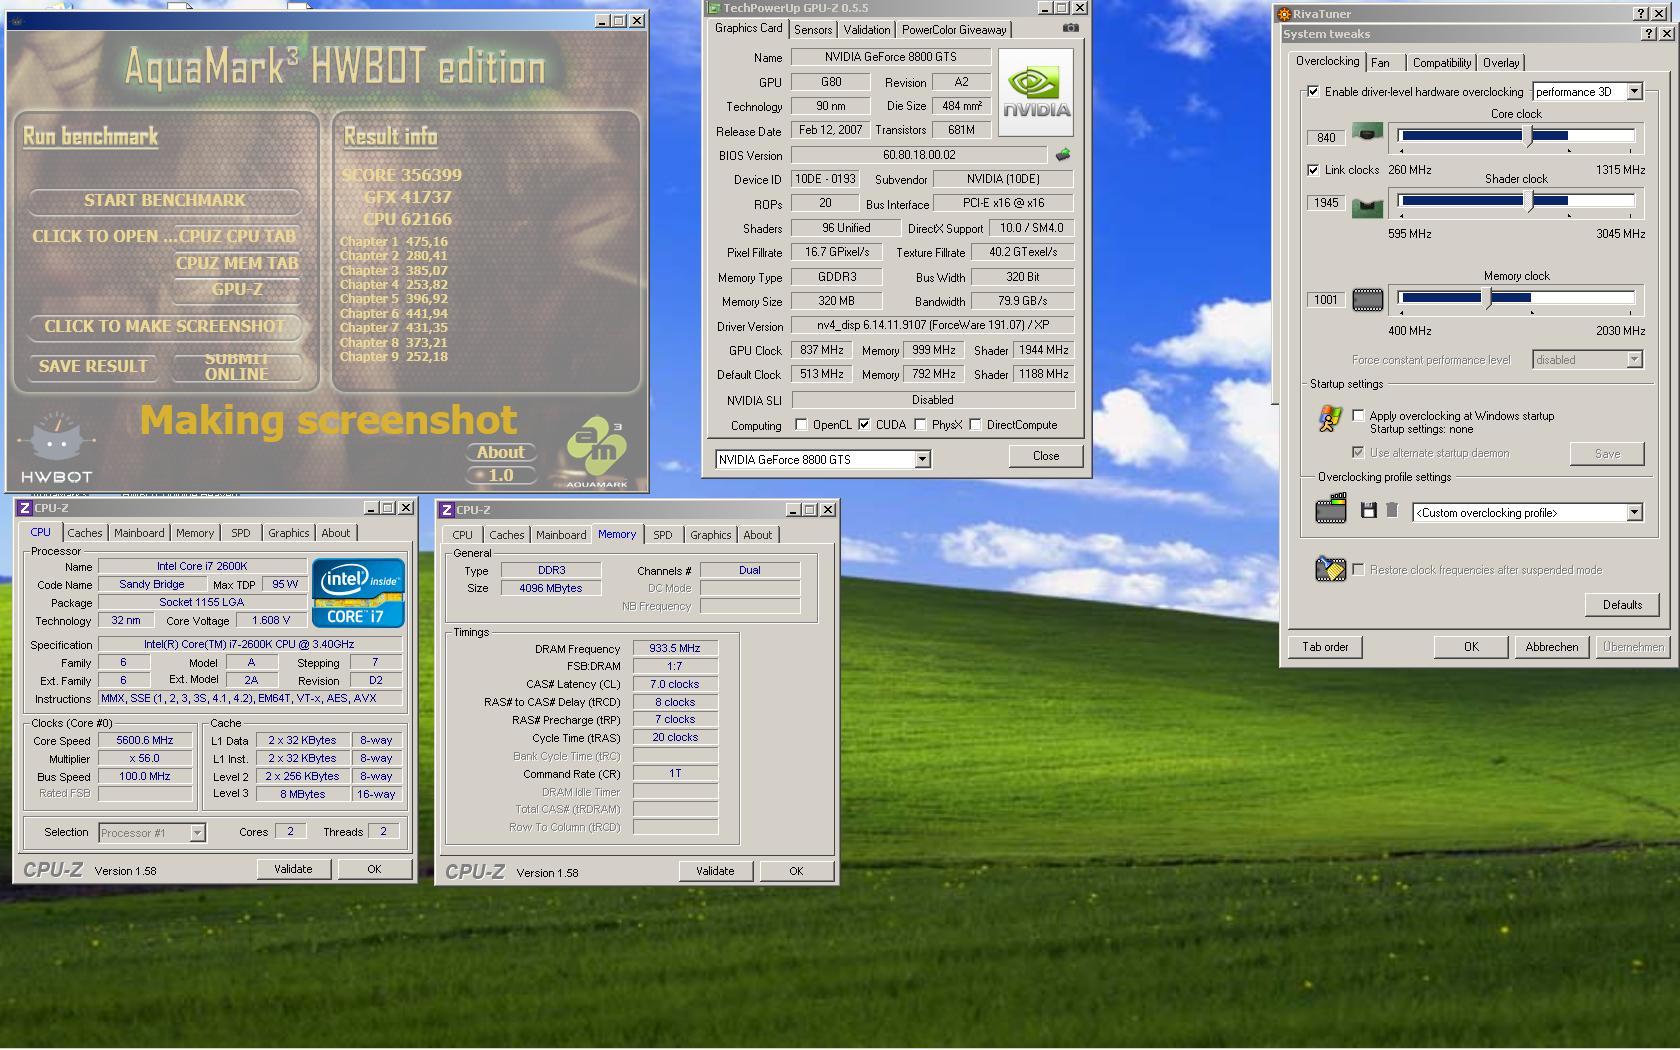Open PowerColor Giveaway tab
Screen dimensions: 1680x1050
coord(954,30)
